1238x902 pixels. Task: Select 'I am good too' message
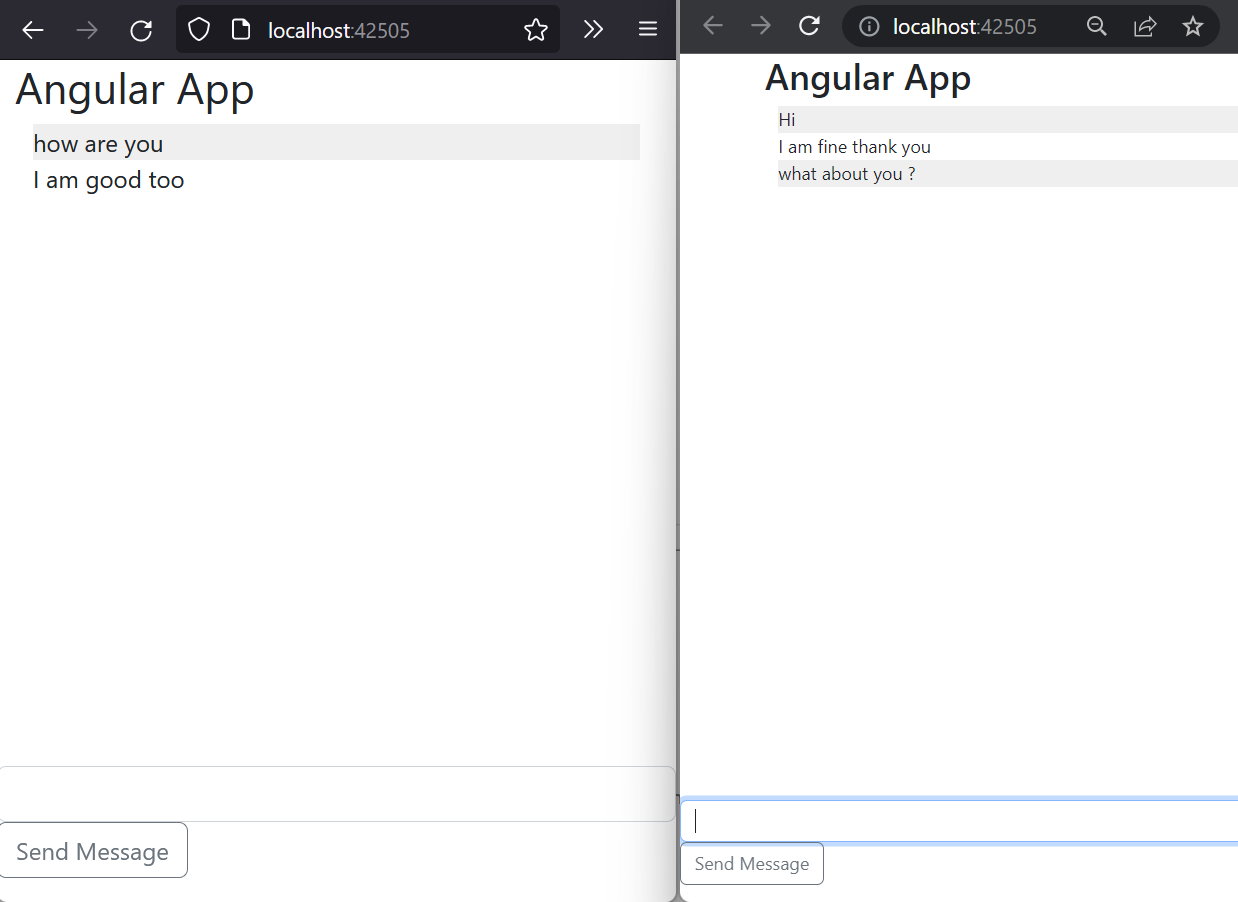click(336, 180)
